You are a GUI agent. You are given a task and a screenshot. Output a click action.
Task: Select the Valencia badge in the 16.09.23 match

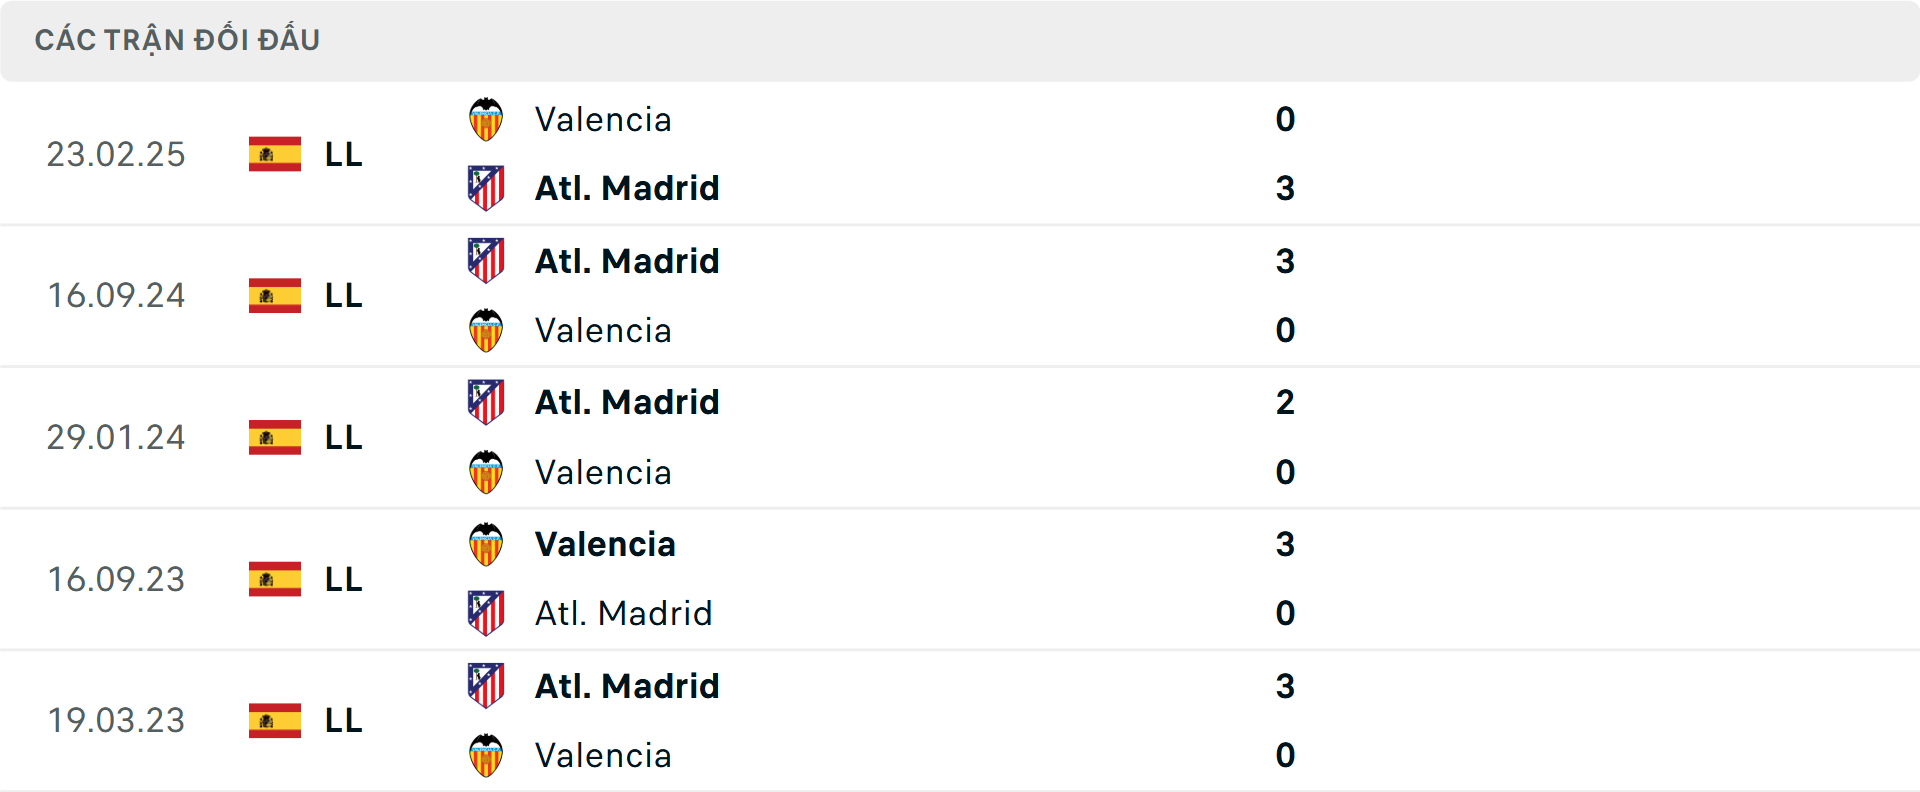pos(487,544)
